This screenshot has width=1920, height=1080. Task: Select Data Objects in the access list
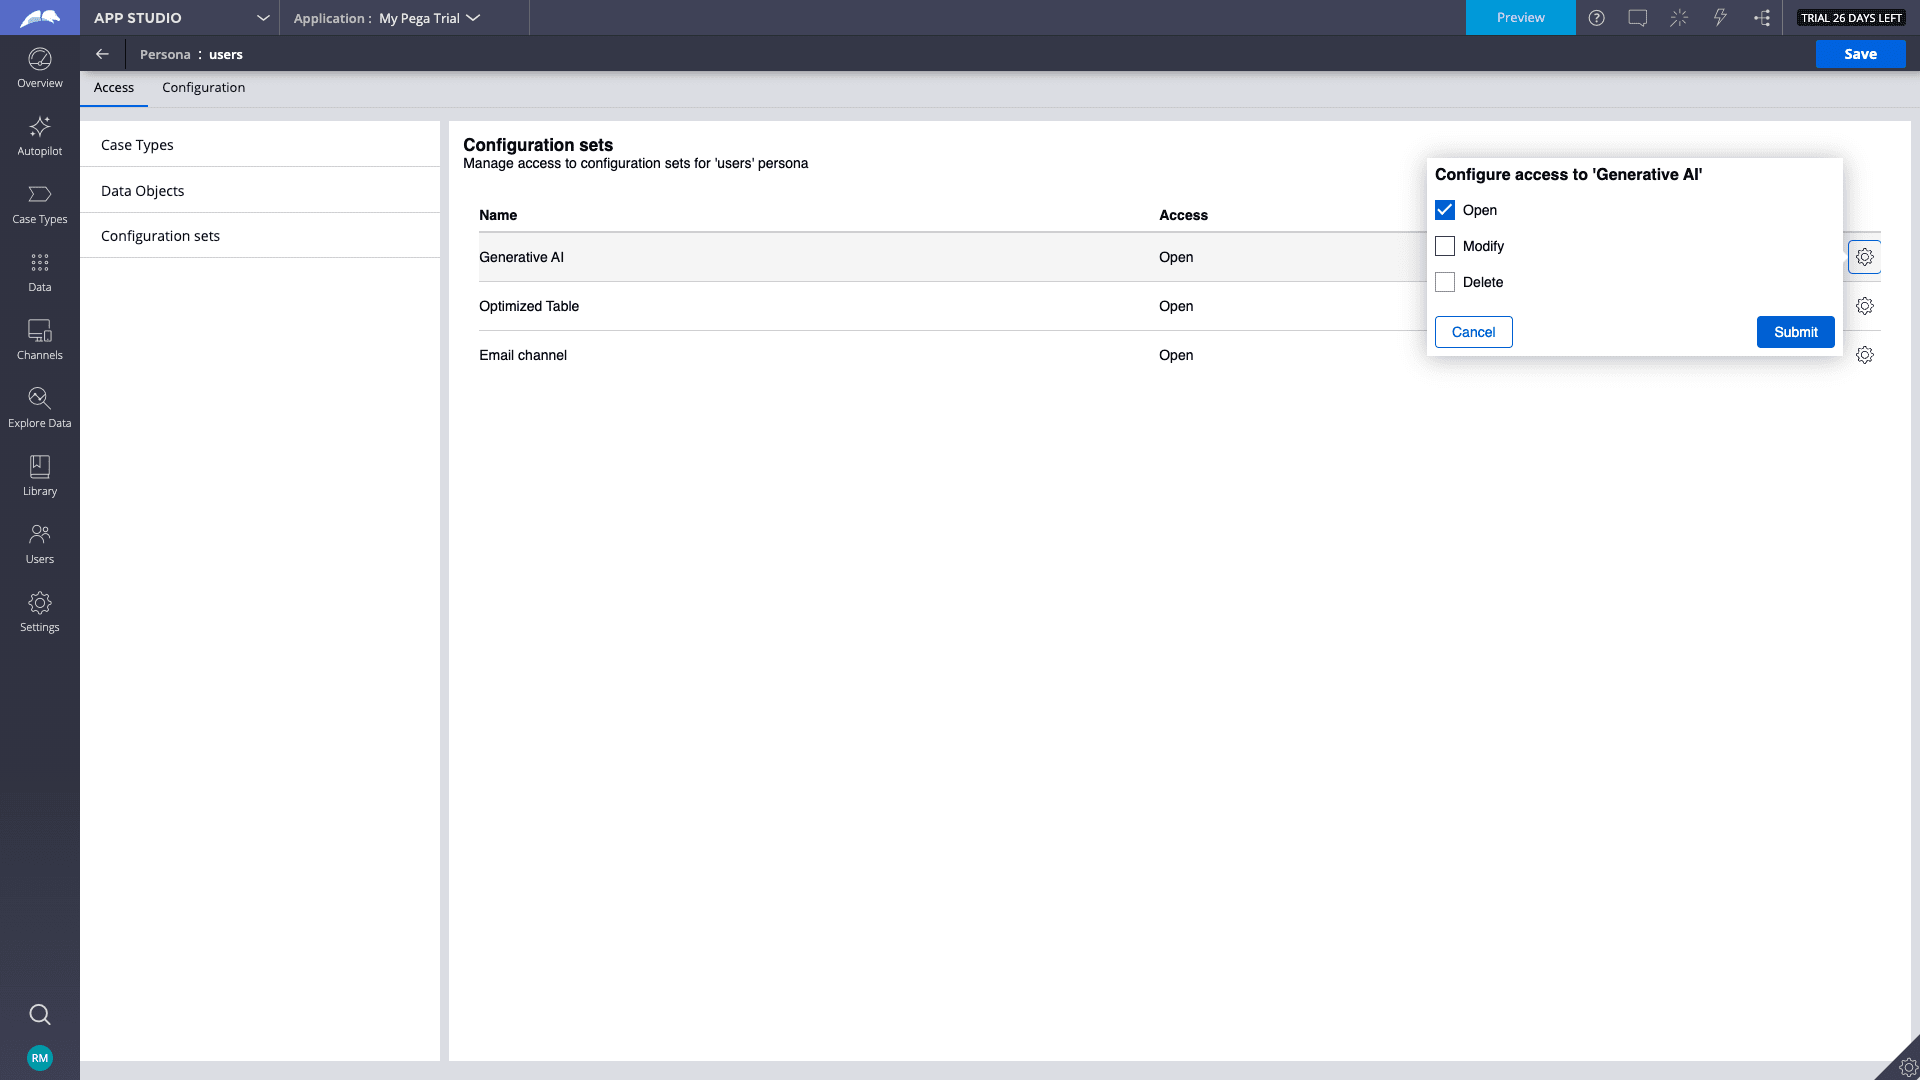click(260, 191)
